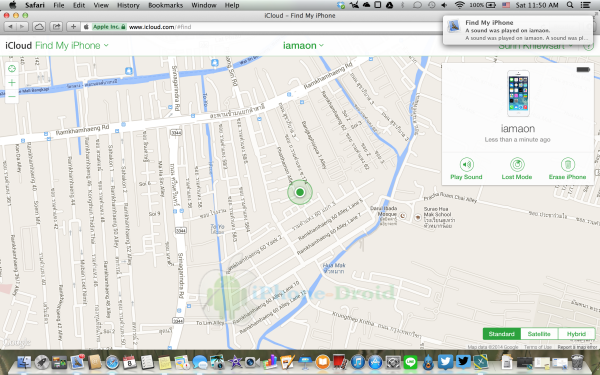Zoom in on the map

pos(12,83)
